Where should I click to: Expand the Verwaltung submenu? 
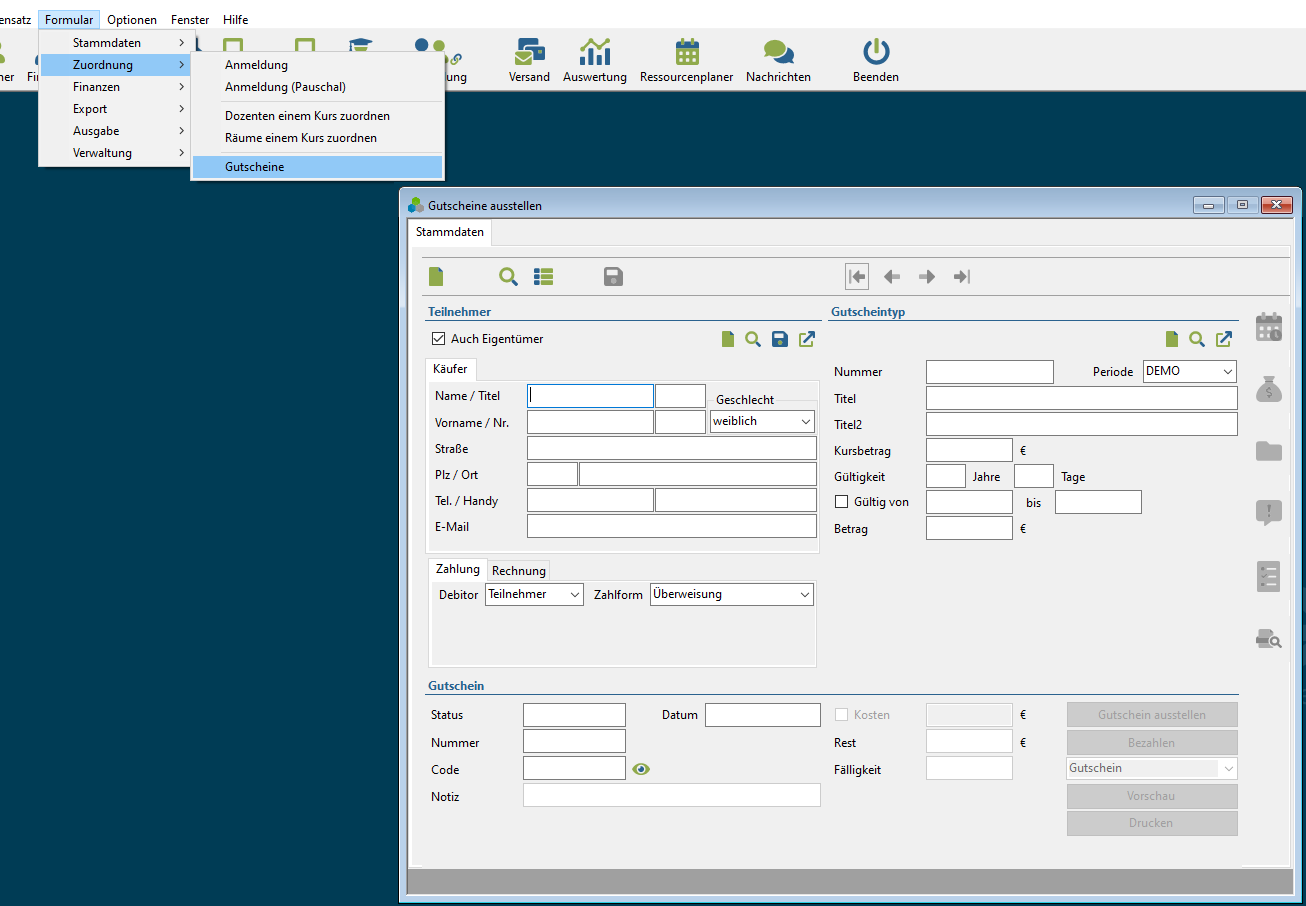[115, 153]
